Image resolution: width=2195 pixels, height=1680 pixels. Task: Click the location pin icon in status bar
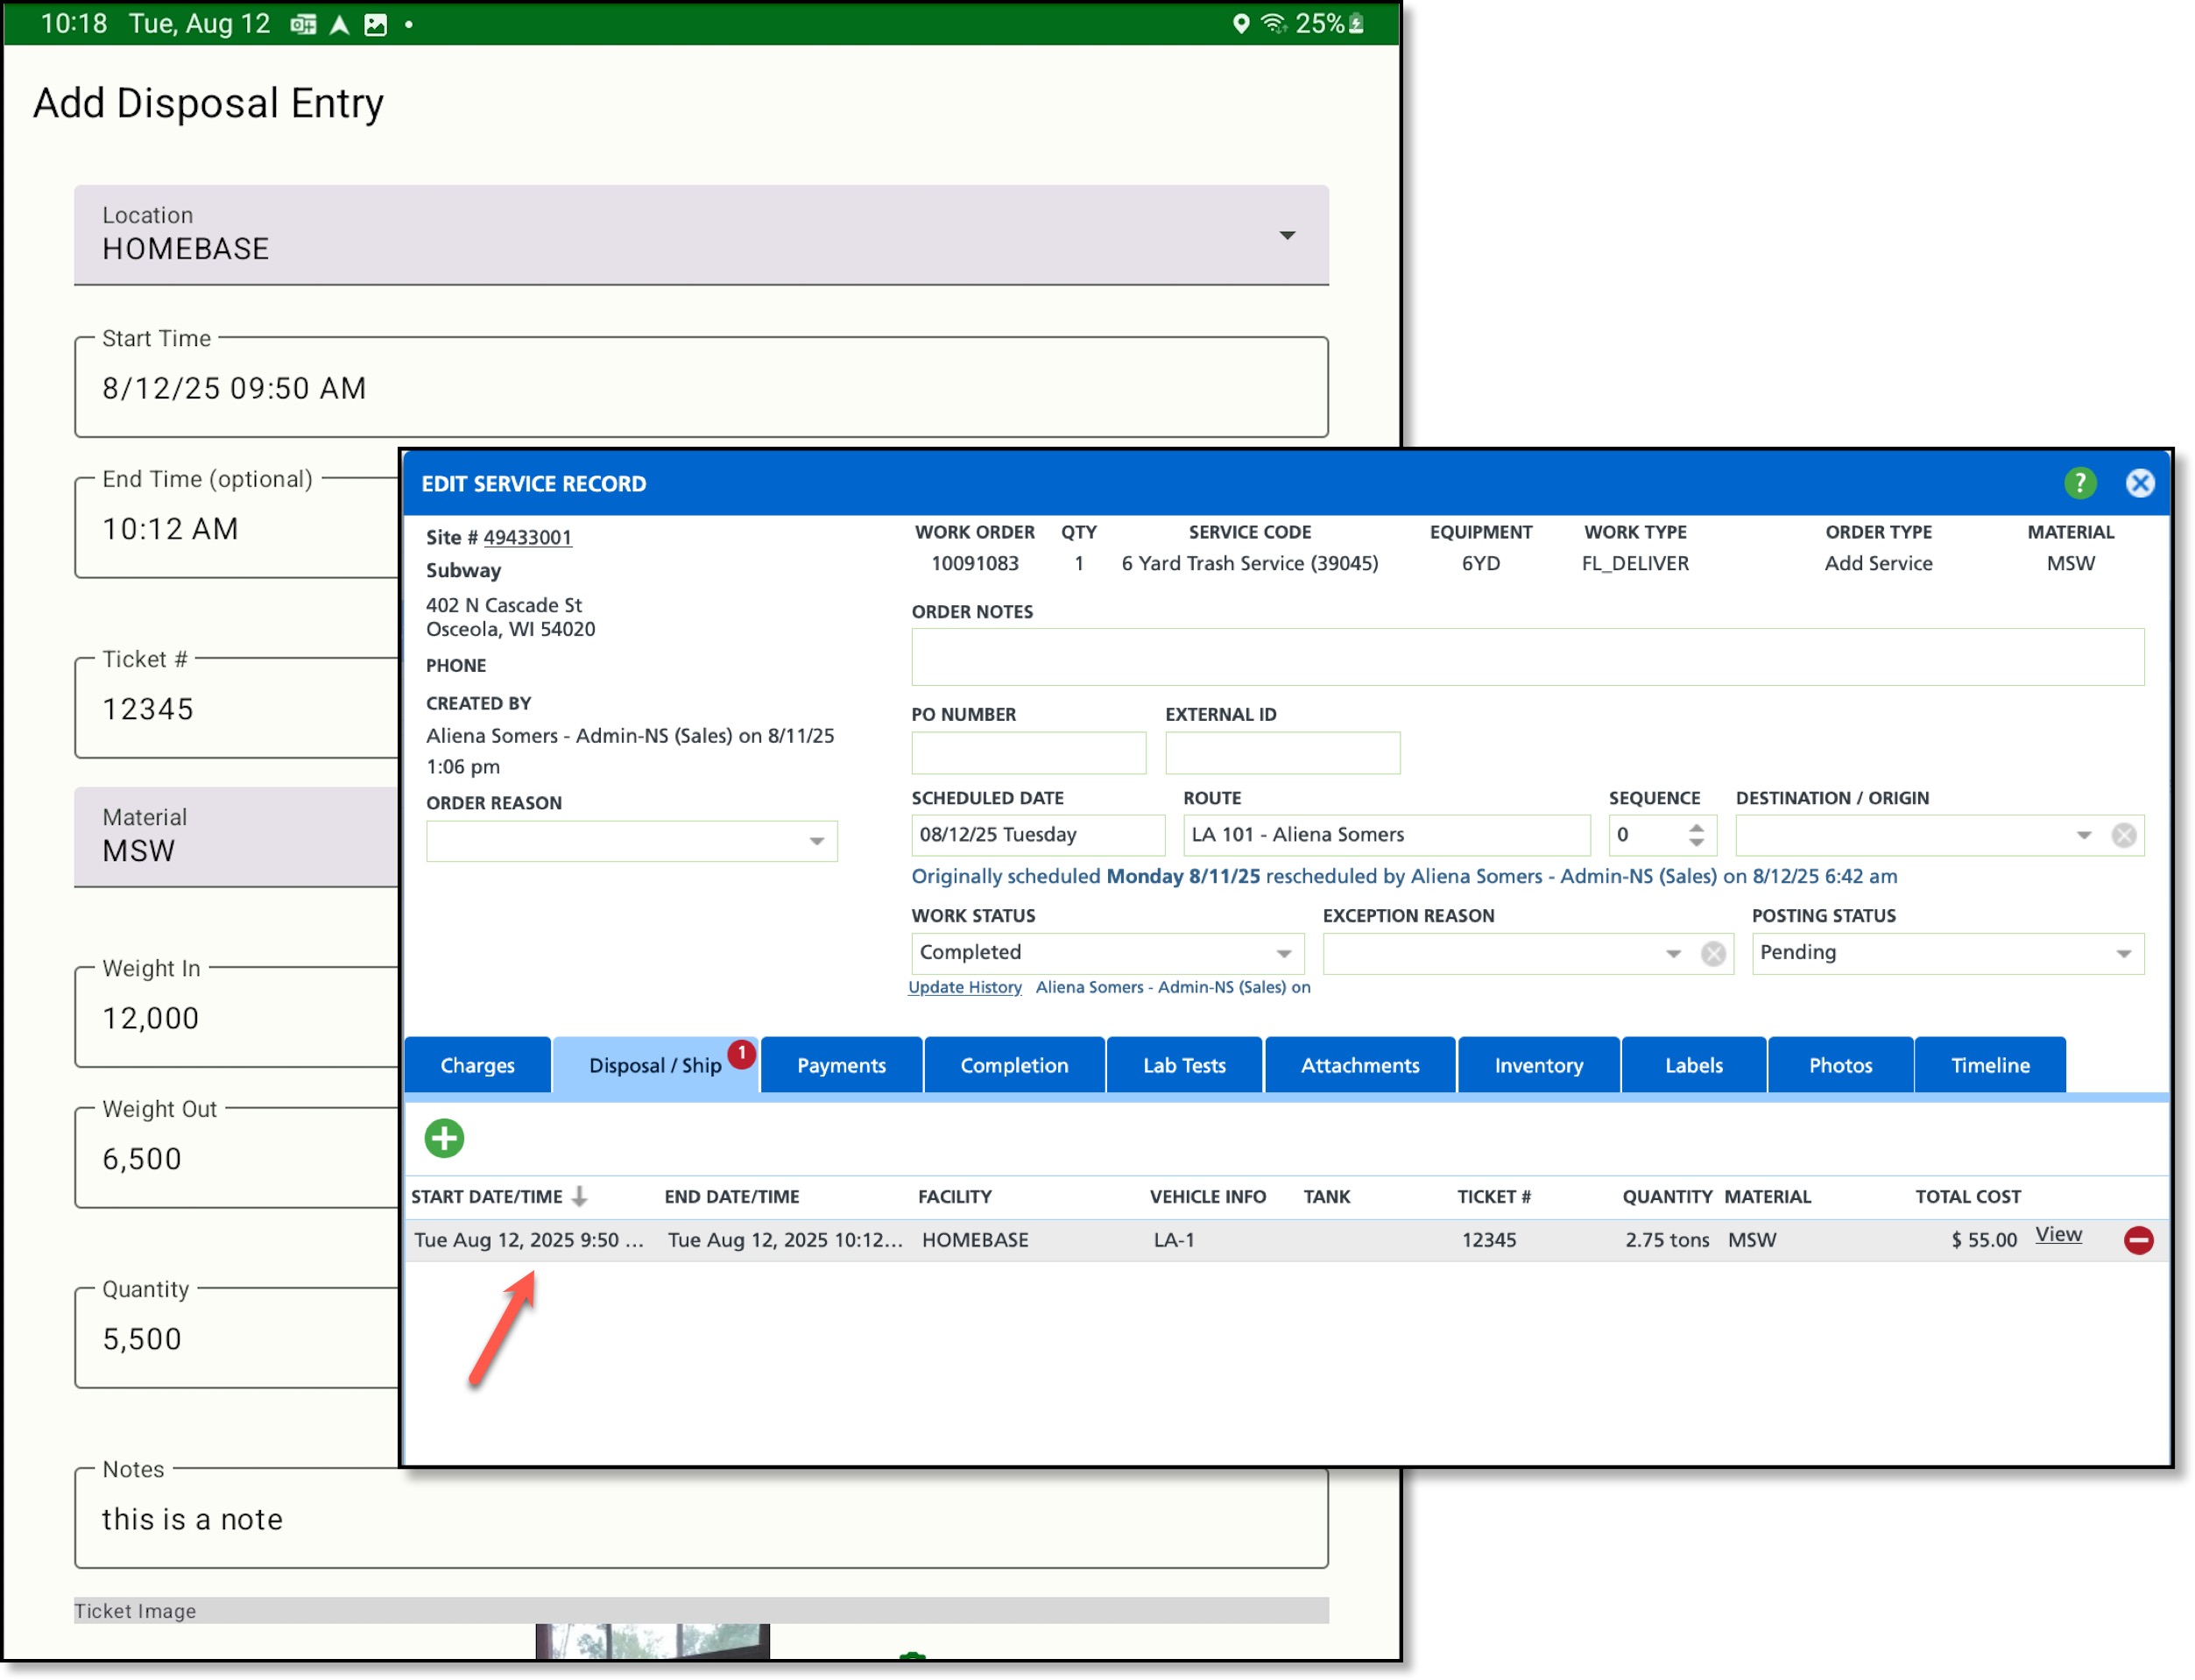click(x=1240, y=24)
